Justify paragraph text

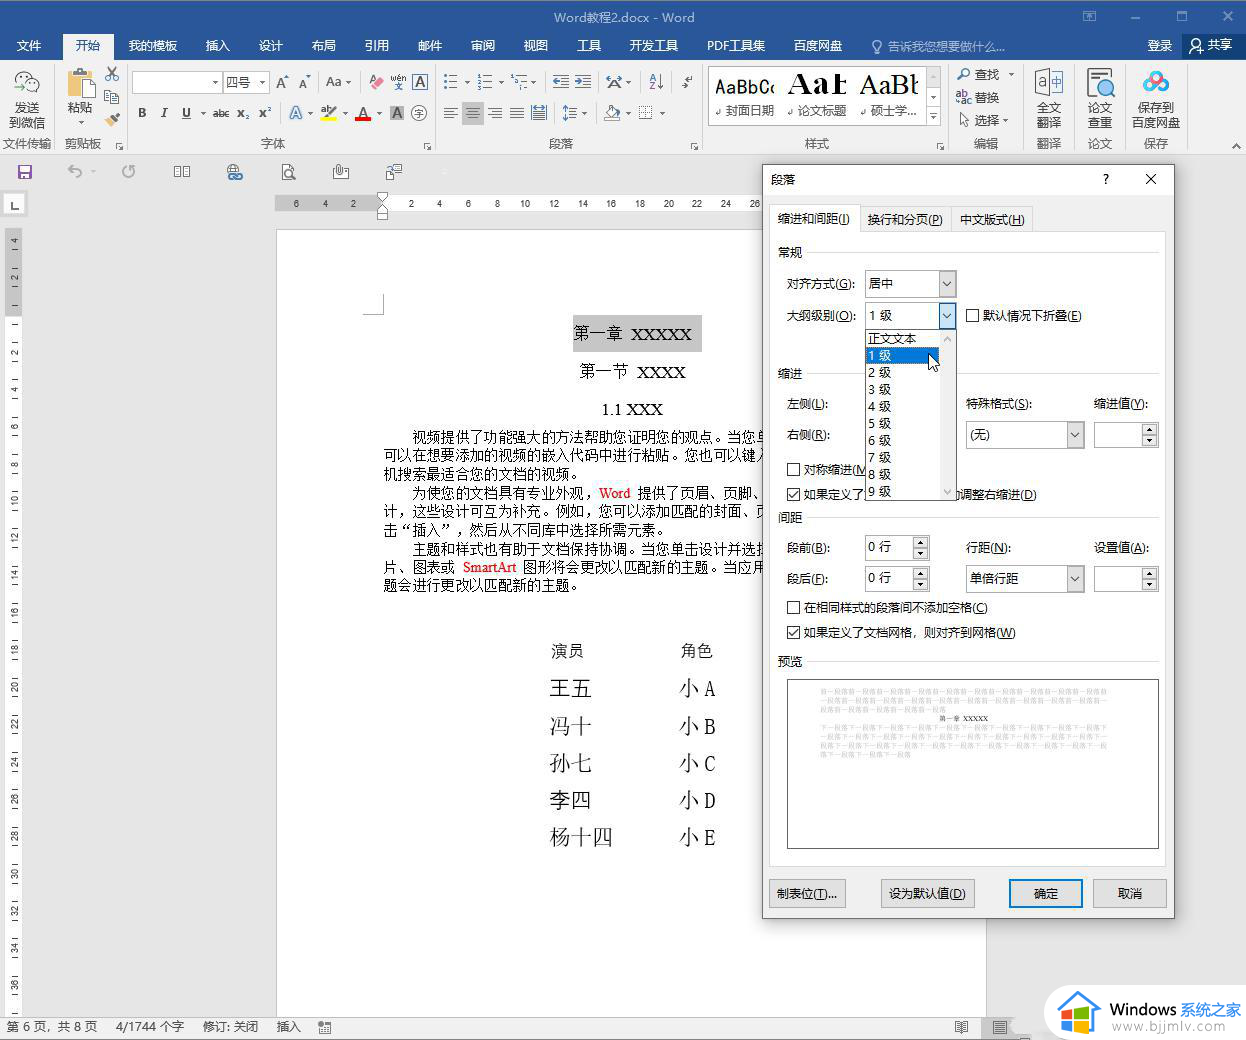point(517,113)
